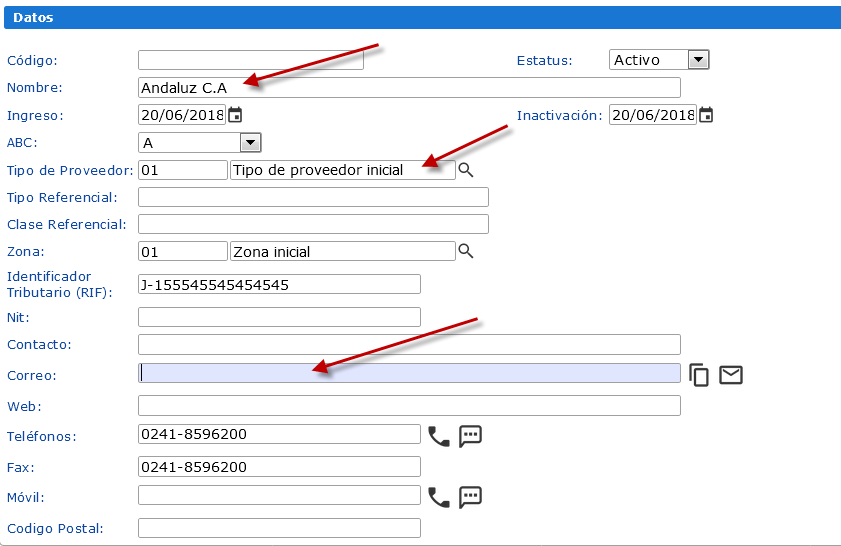The width and height of the screenshot is (841, 546).
Task: Edit the RIF field J-155545545454545
Action: point(279,284)
